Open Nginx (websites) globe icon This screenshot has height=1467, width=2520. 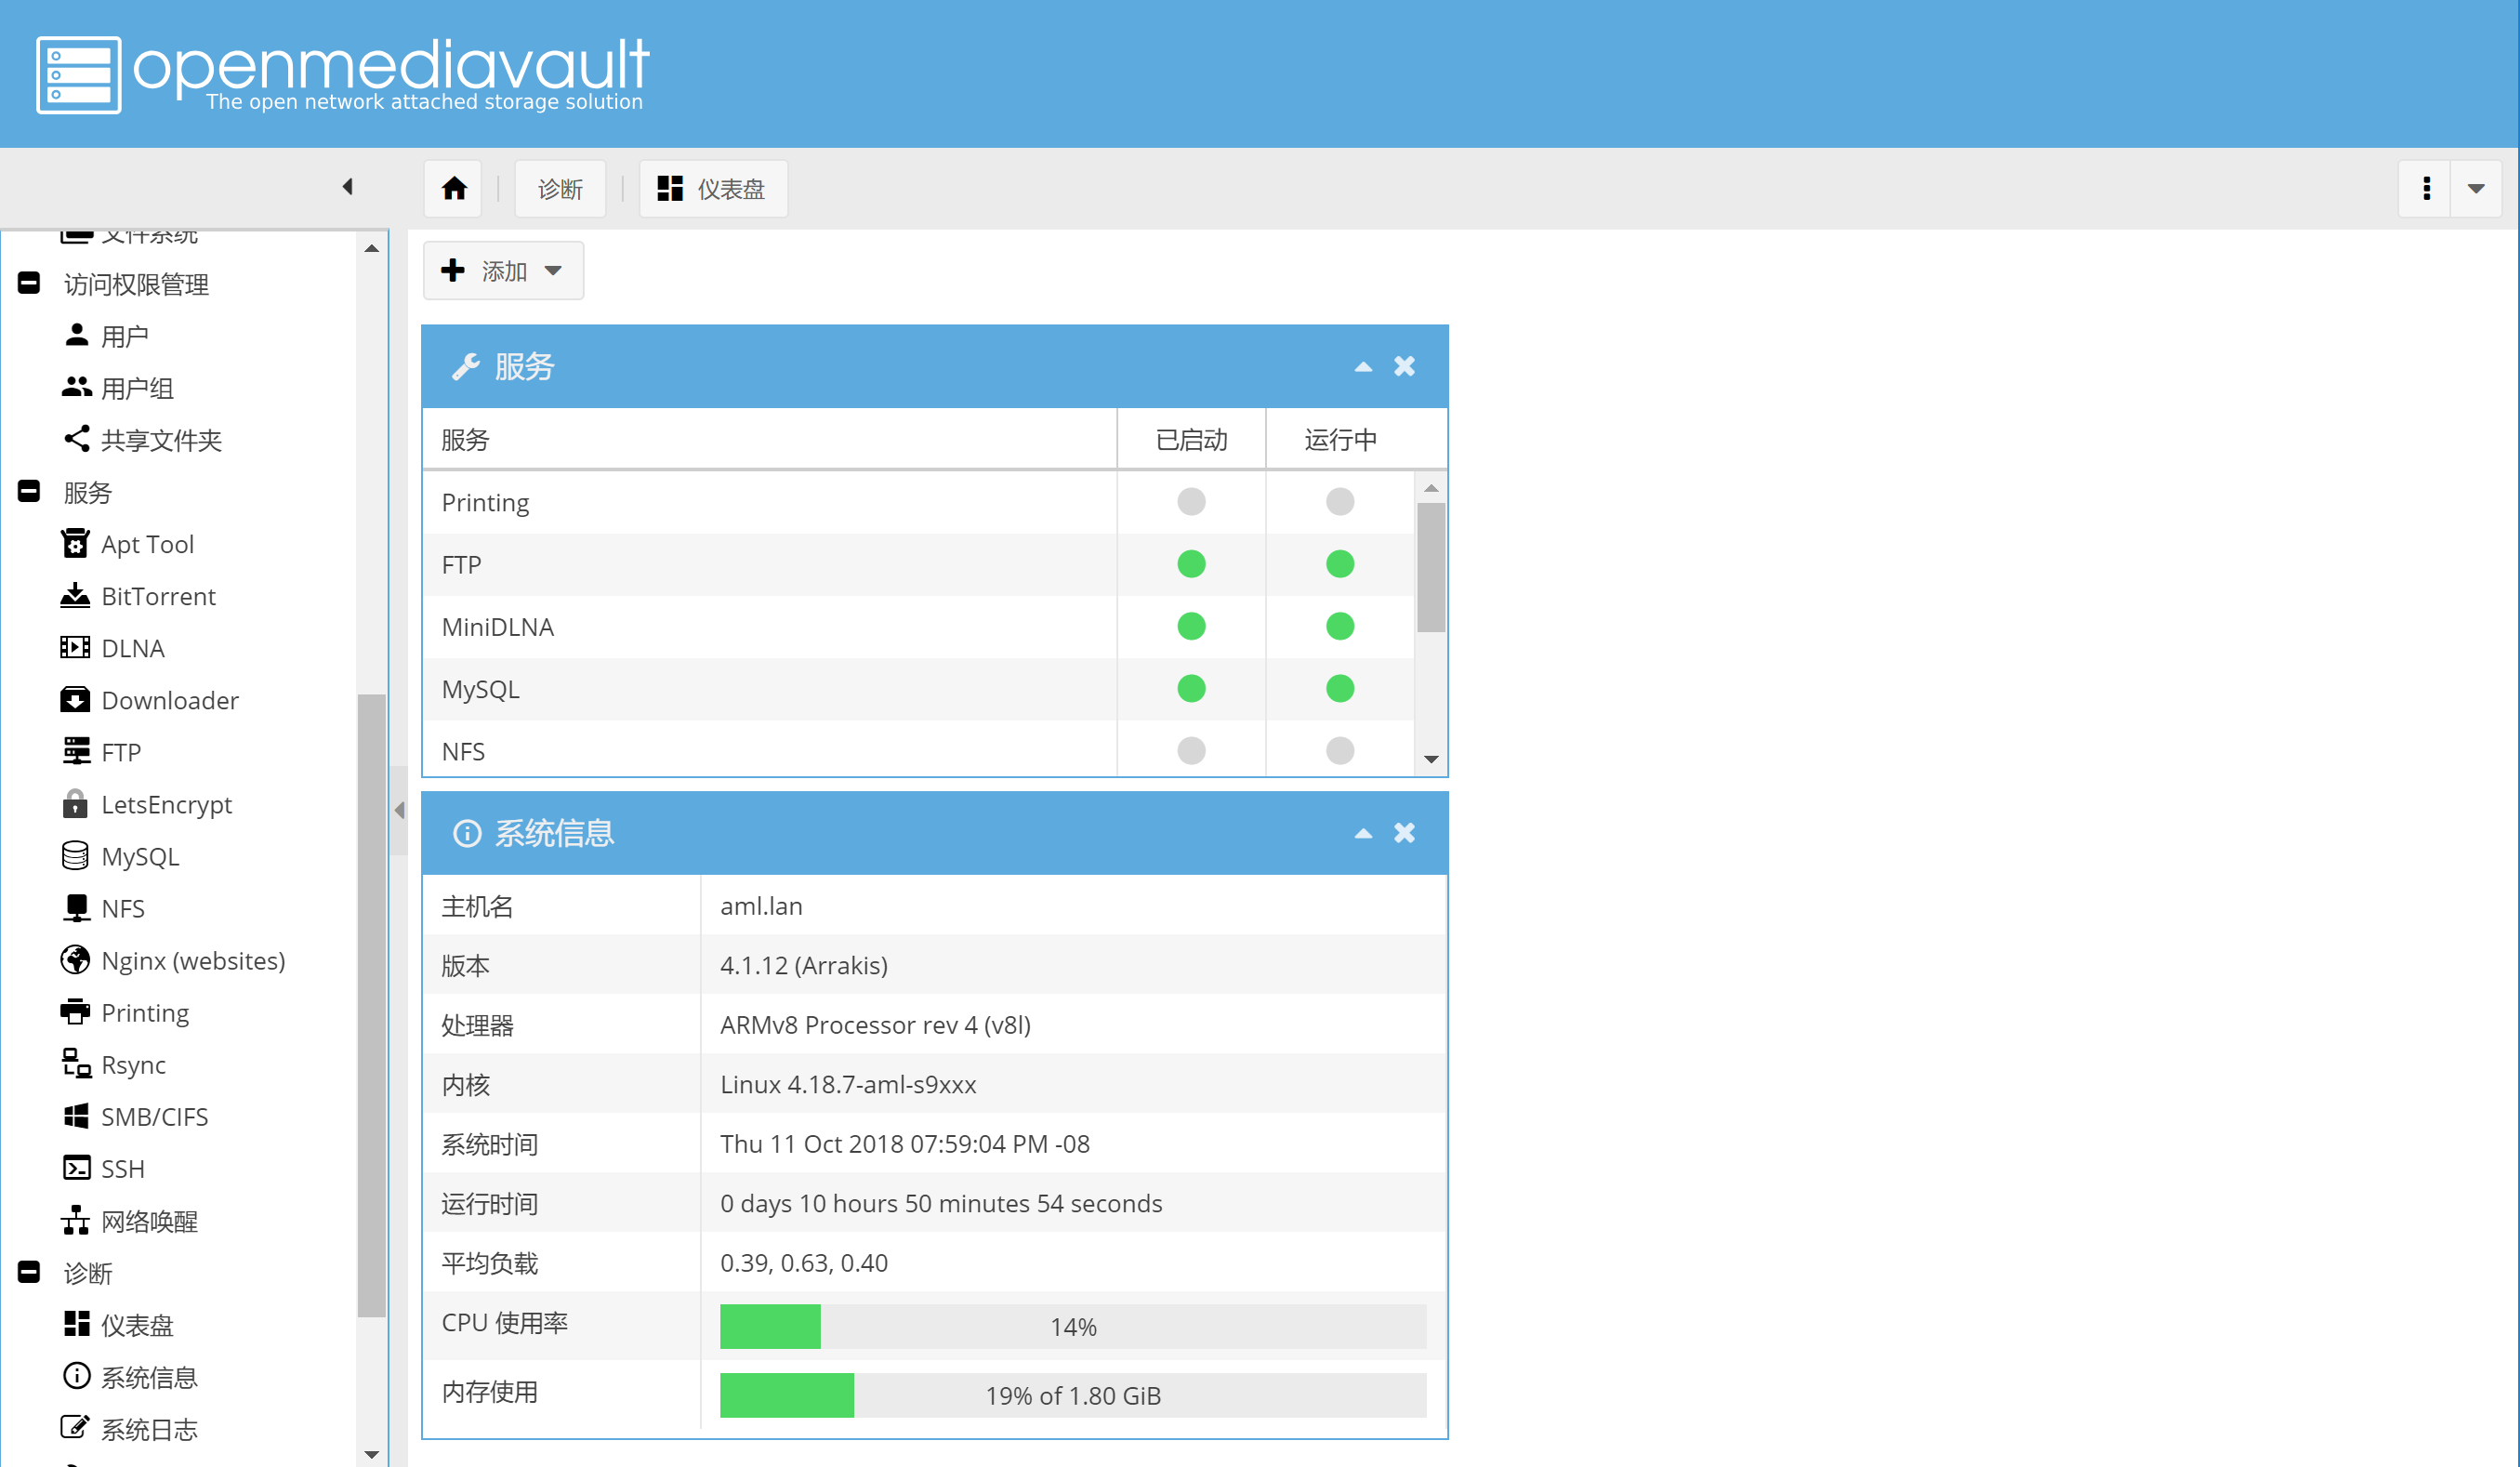(75, 960)
